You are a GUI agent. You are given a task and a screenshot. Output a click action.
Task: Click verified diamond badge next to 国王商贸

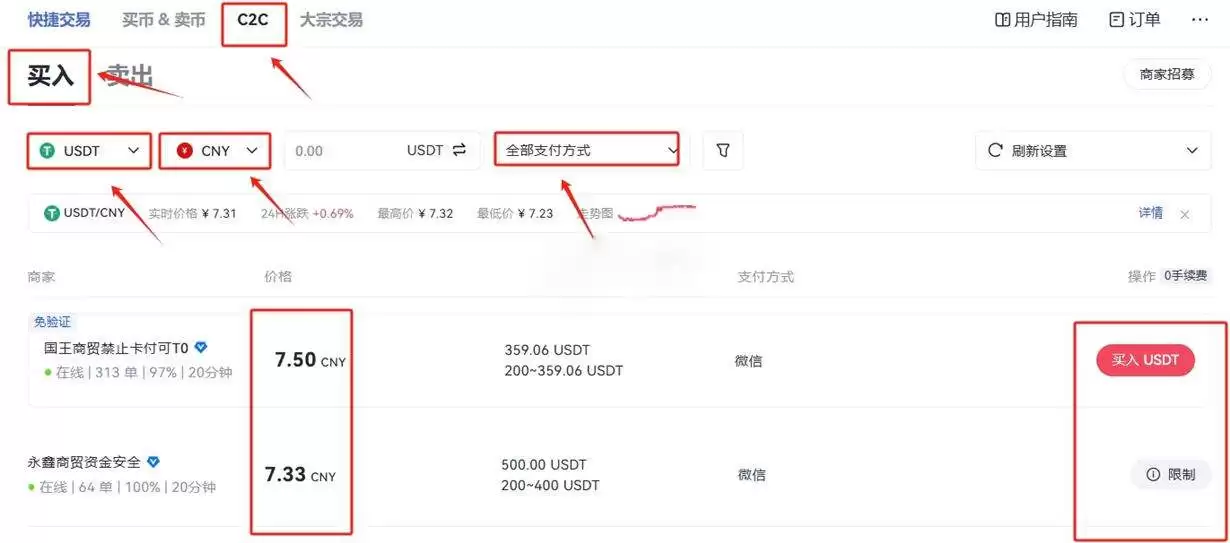click(201, 348)
